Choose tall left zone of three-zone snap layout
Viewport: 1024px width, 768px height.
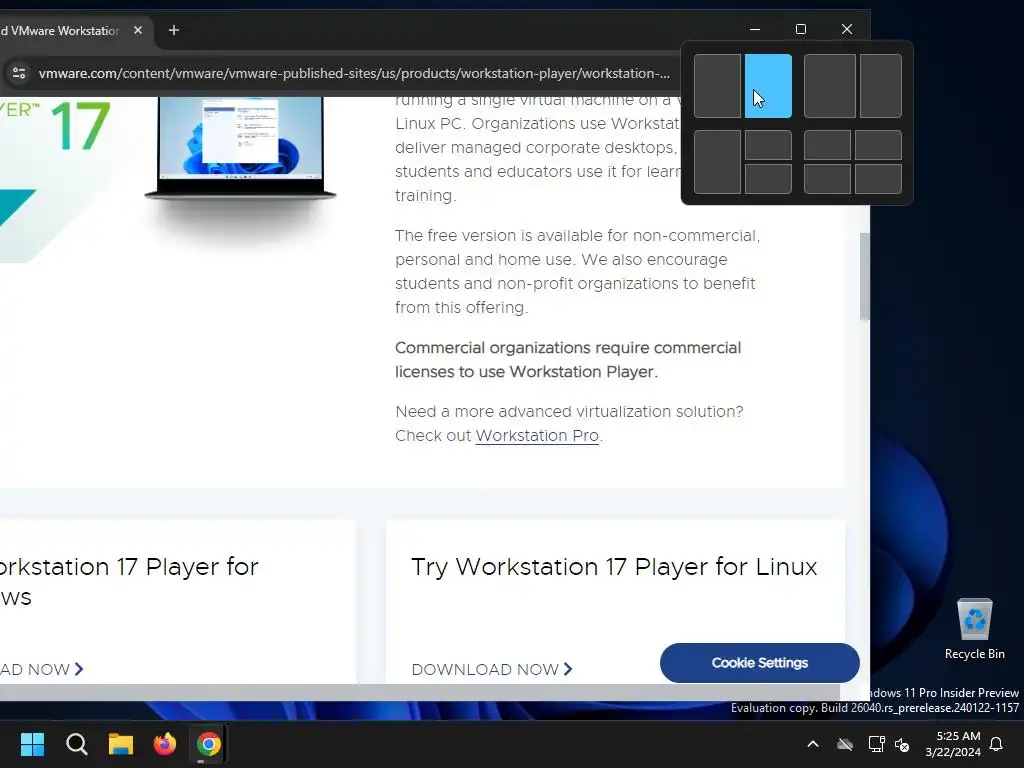[717, 162]
